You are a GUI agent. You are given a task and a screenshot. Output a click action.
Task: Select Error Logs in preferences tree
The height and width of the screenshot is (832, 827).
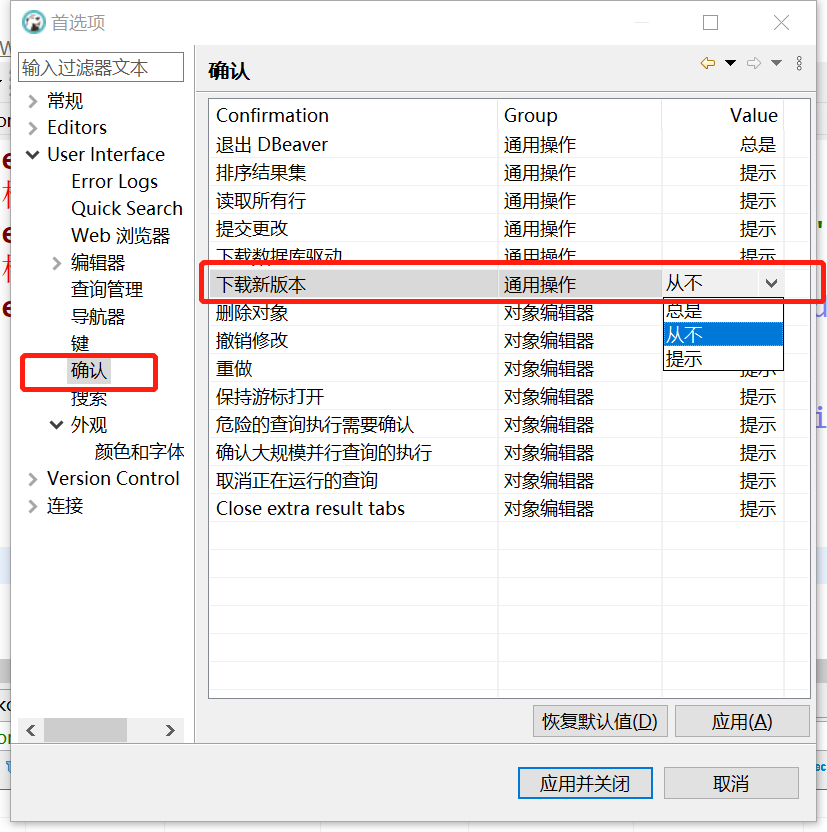(x=115, y=181)
